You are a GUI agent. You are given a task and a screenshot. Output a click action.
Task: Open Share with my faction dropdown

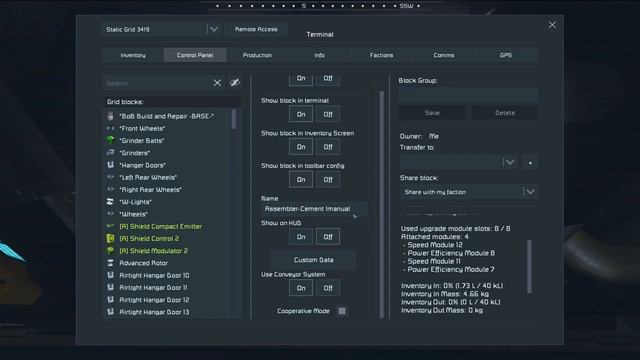469,192
